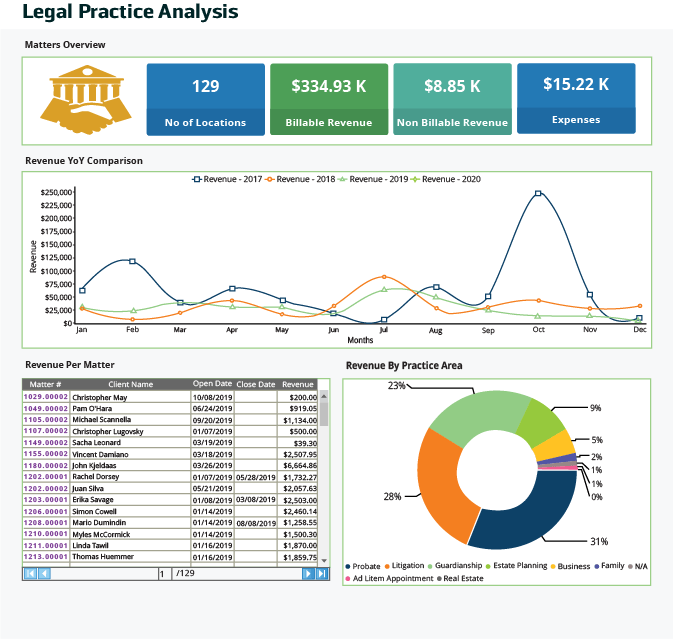Select the No of Locations card
Screen dimensions: 673x639
tap(205, 99)
